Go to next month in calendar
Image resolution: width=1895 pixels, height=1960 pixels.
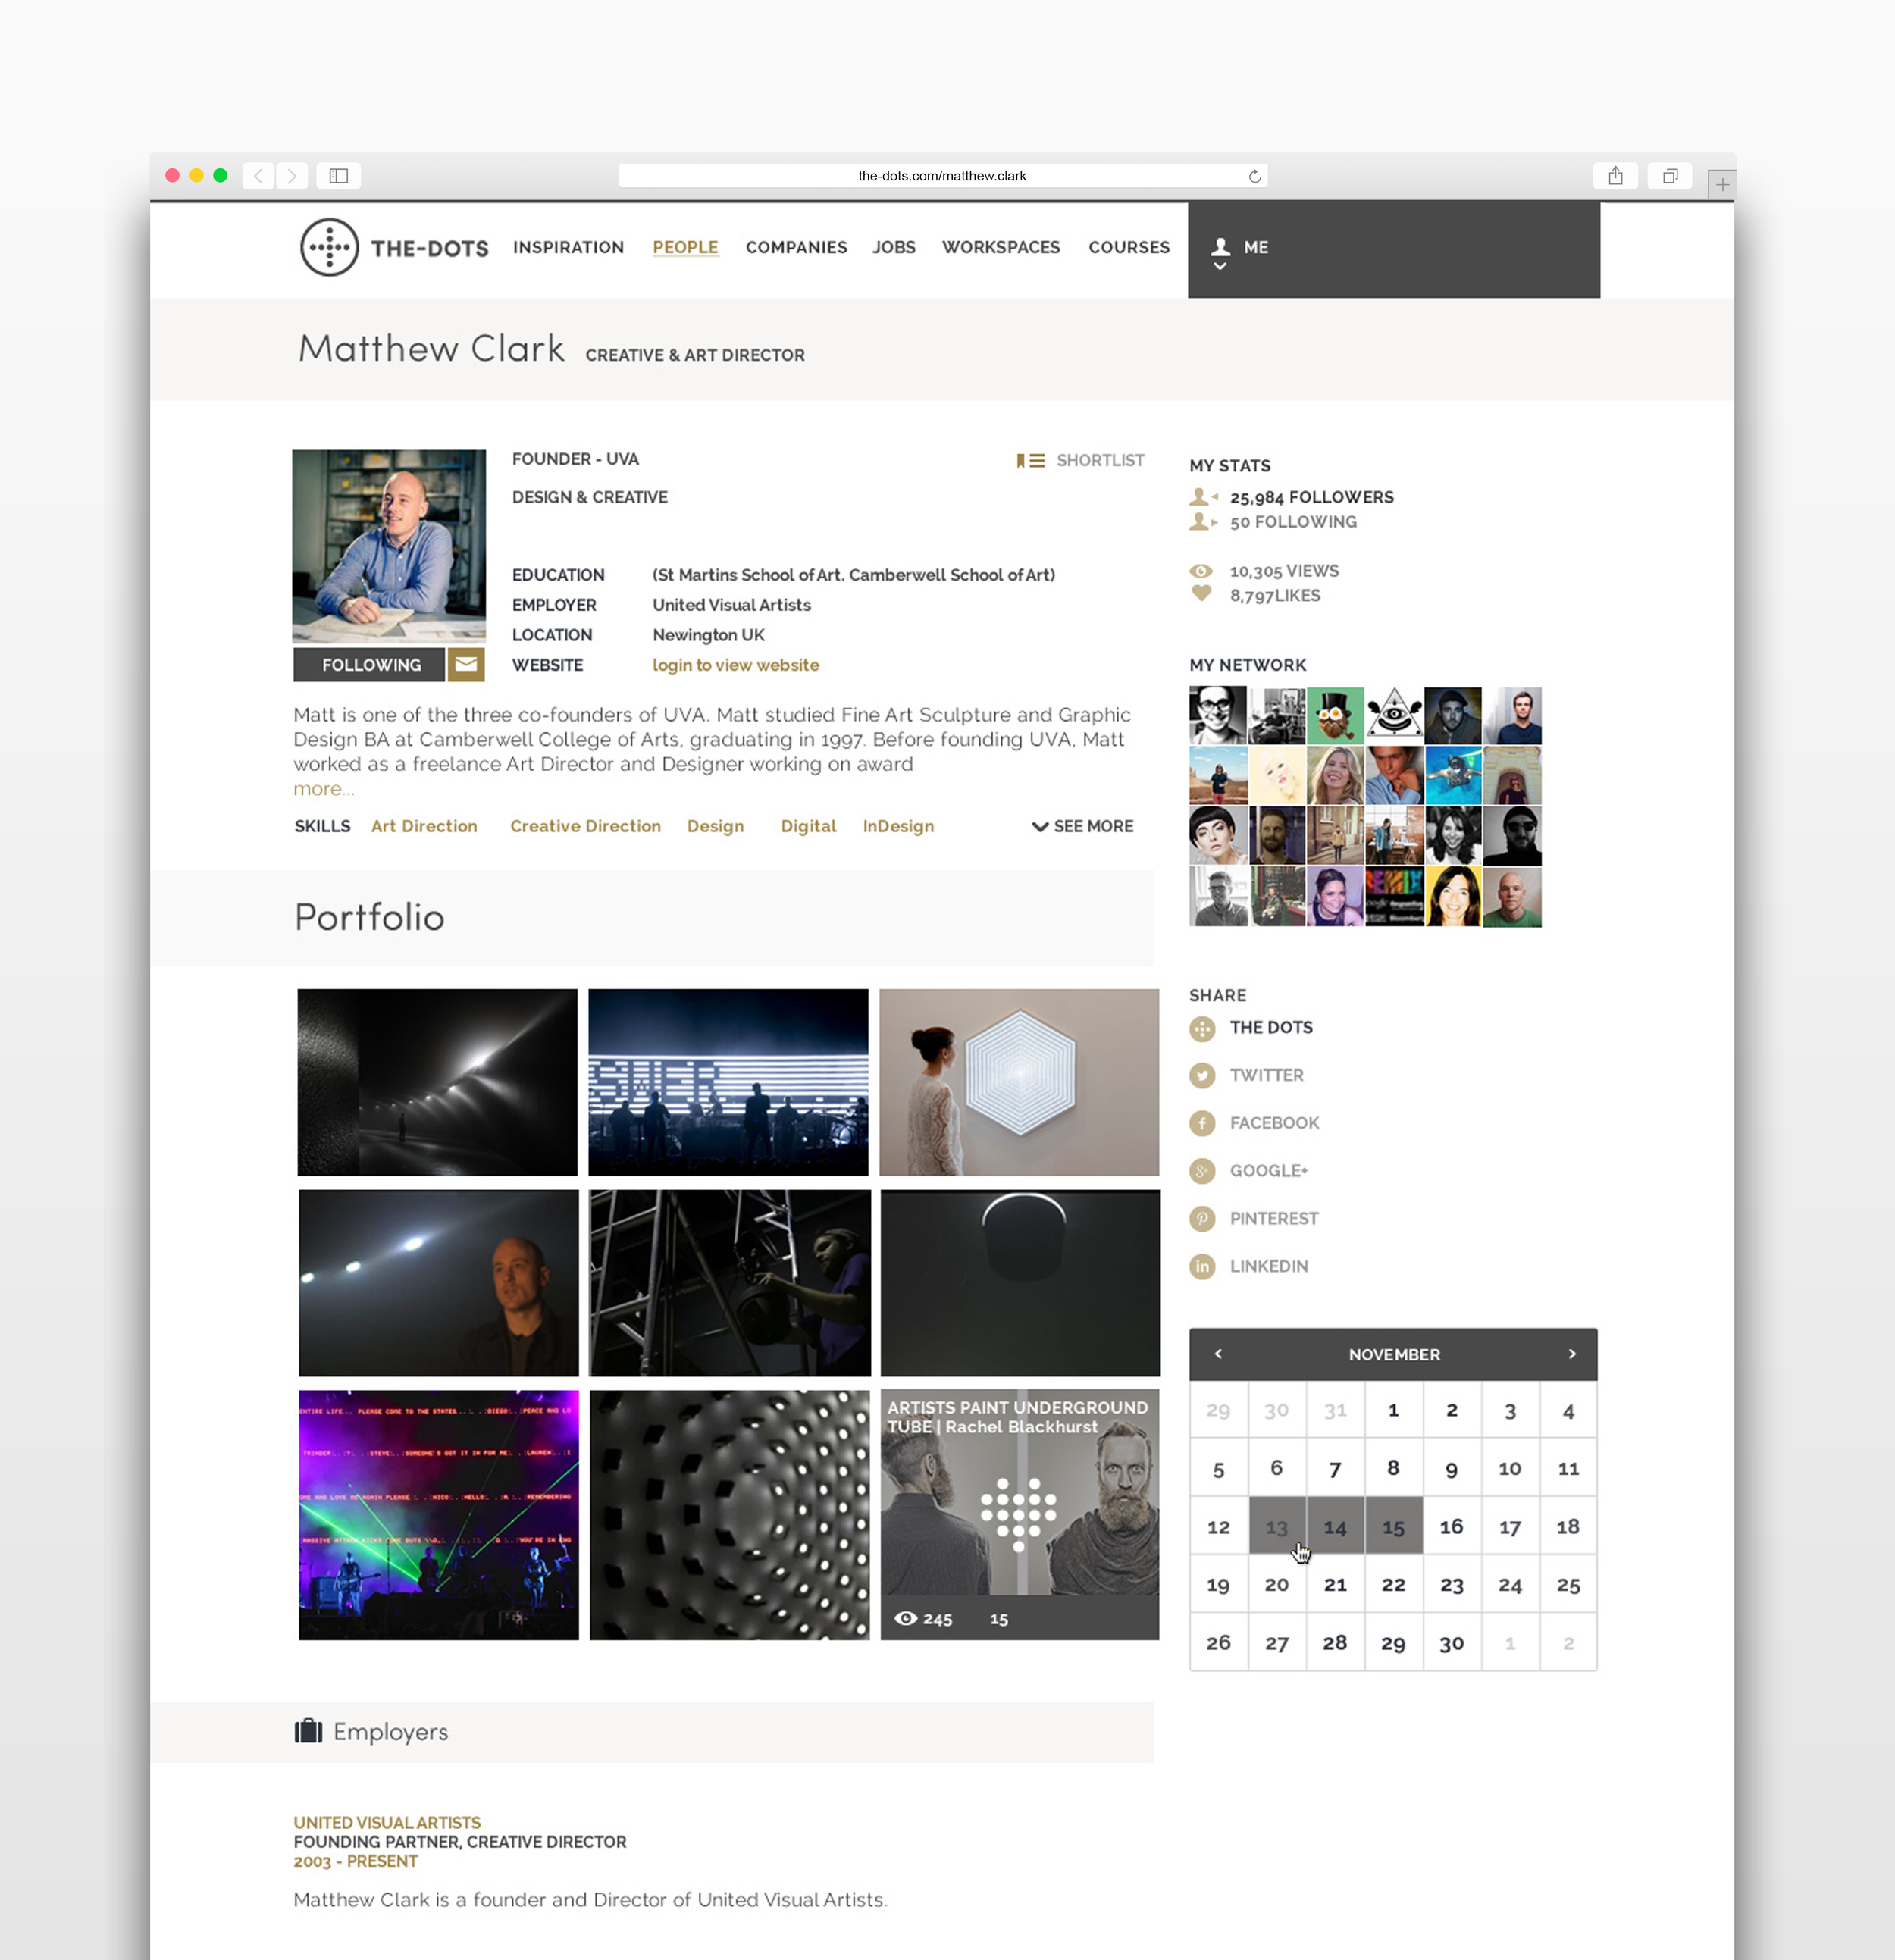(1572, 1354)
